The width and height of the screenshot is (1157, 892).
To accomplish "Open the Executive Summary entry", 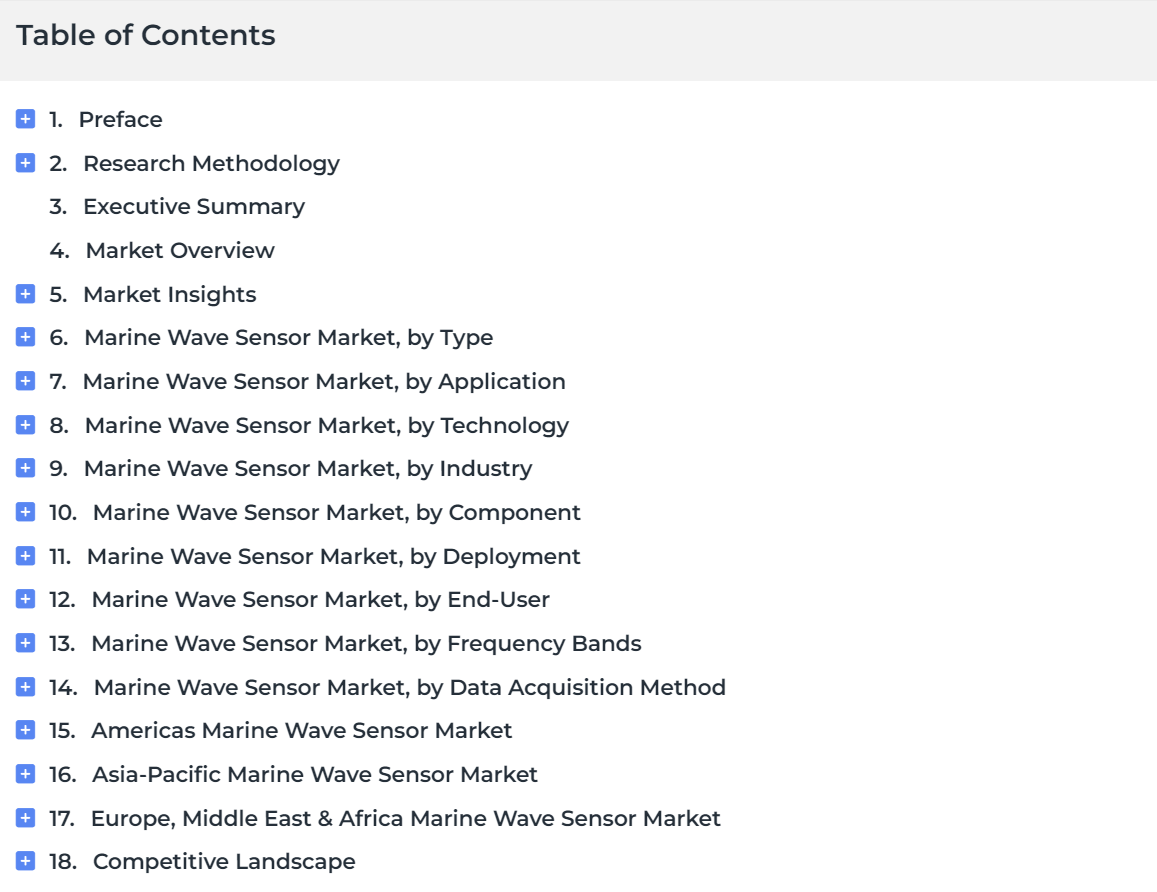I will click(x=193, y=207).
